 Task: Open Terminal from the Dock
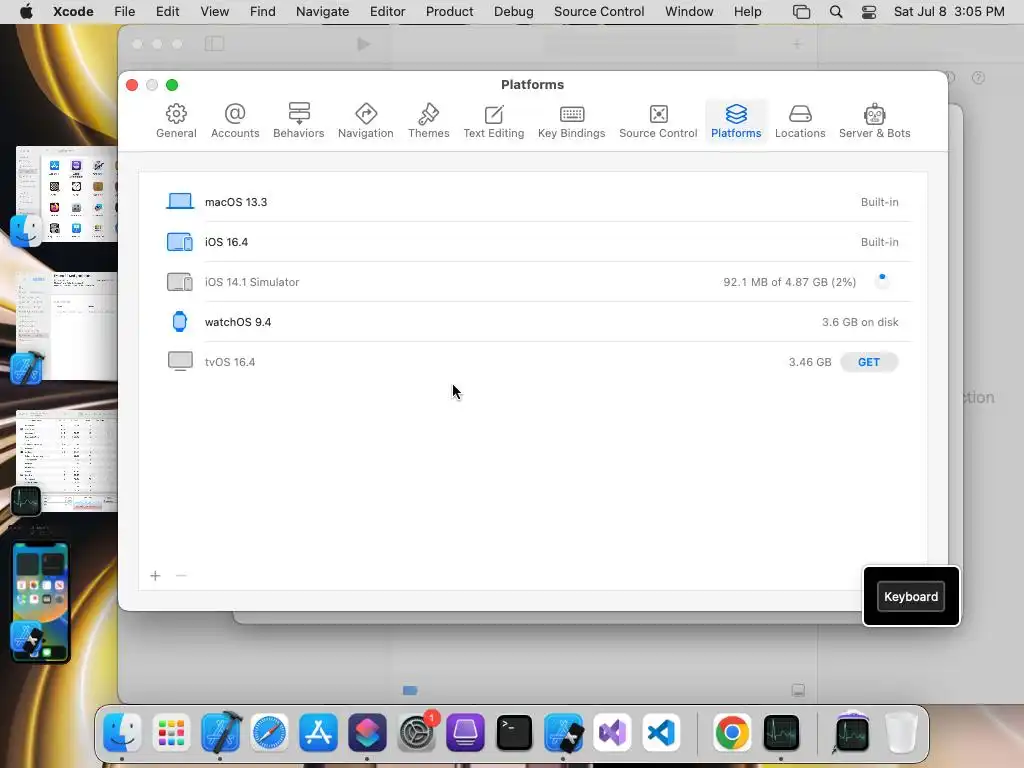click(x=514, y=732)
